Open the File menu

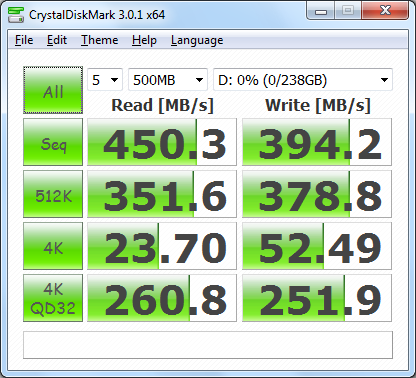[24, 40]
